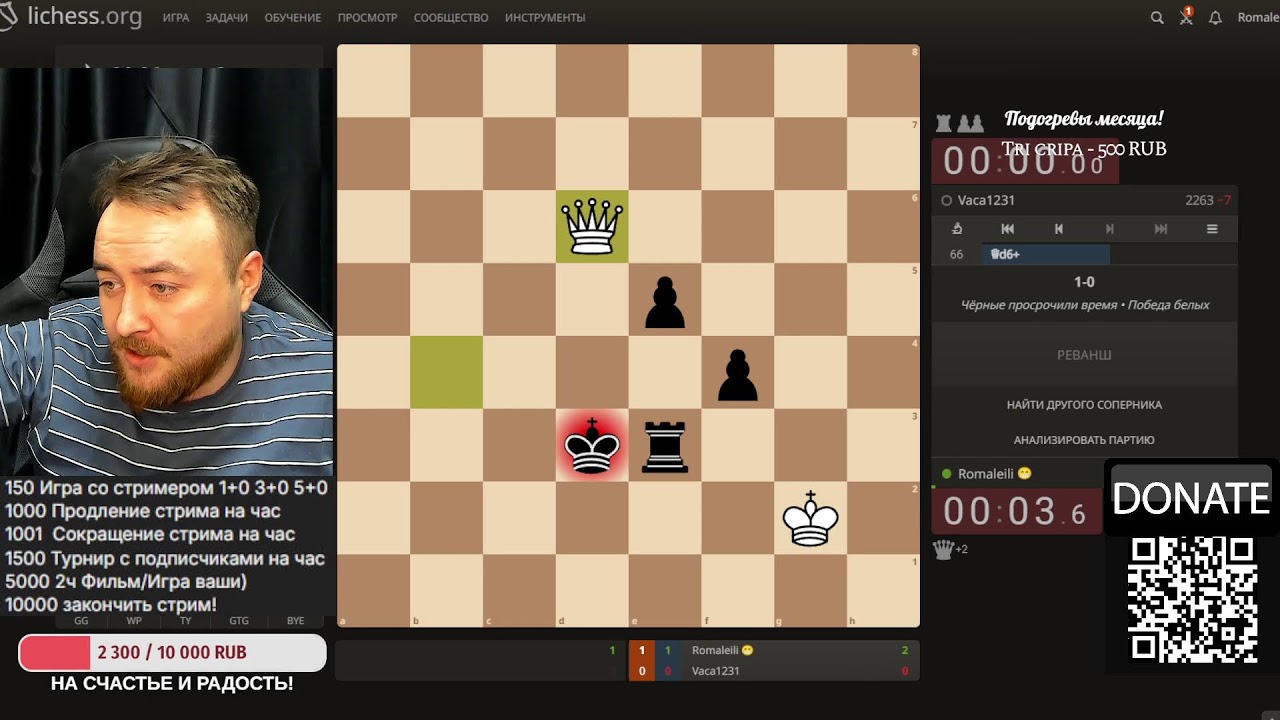This screenshot has height=720, width=1280.
Task: Step back one move
Action: [x=1058, y=229]
